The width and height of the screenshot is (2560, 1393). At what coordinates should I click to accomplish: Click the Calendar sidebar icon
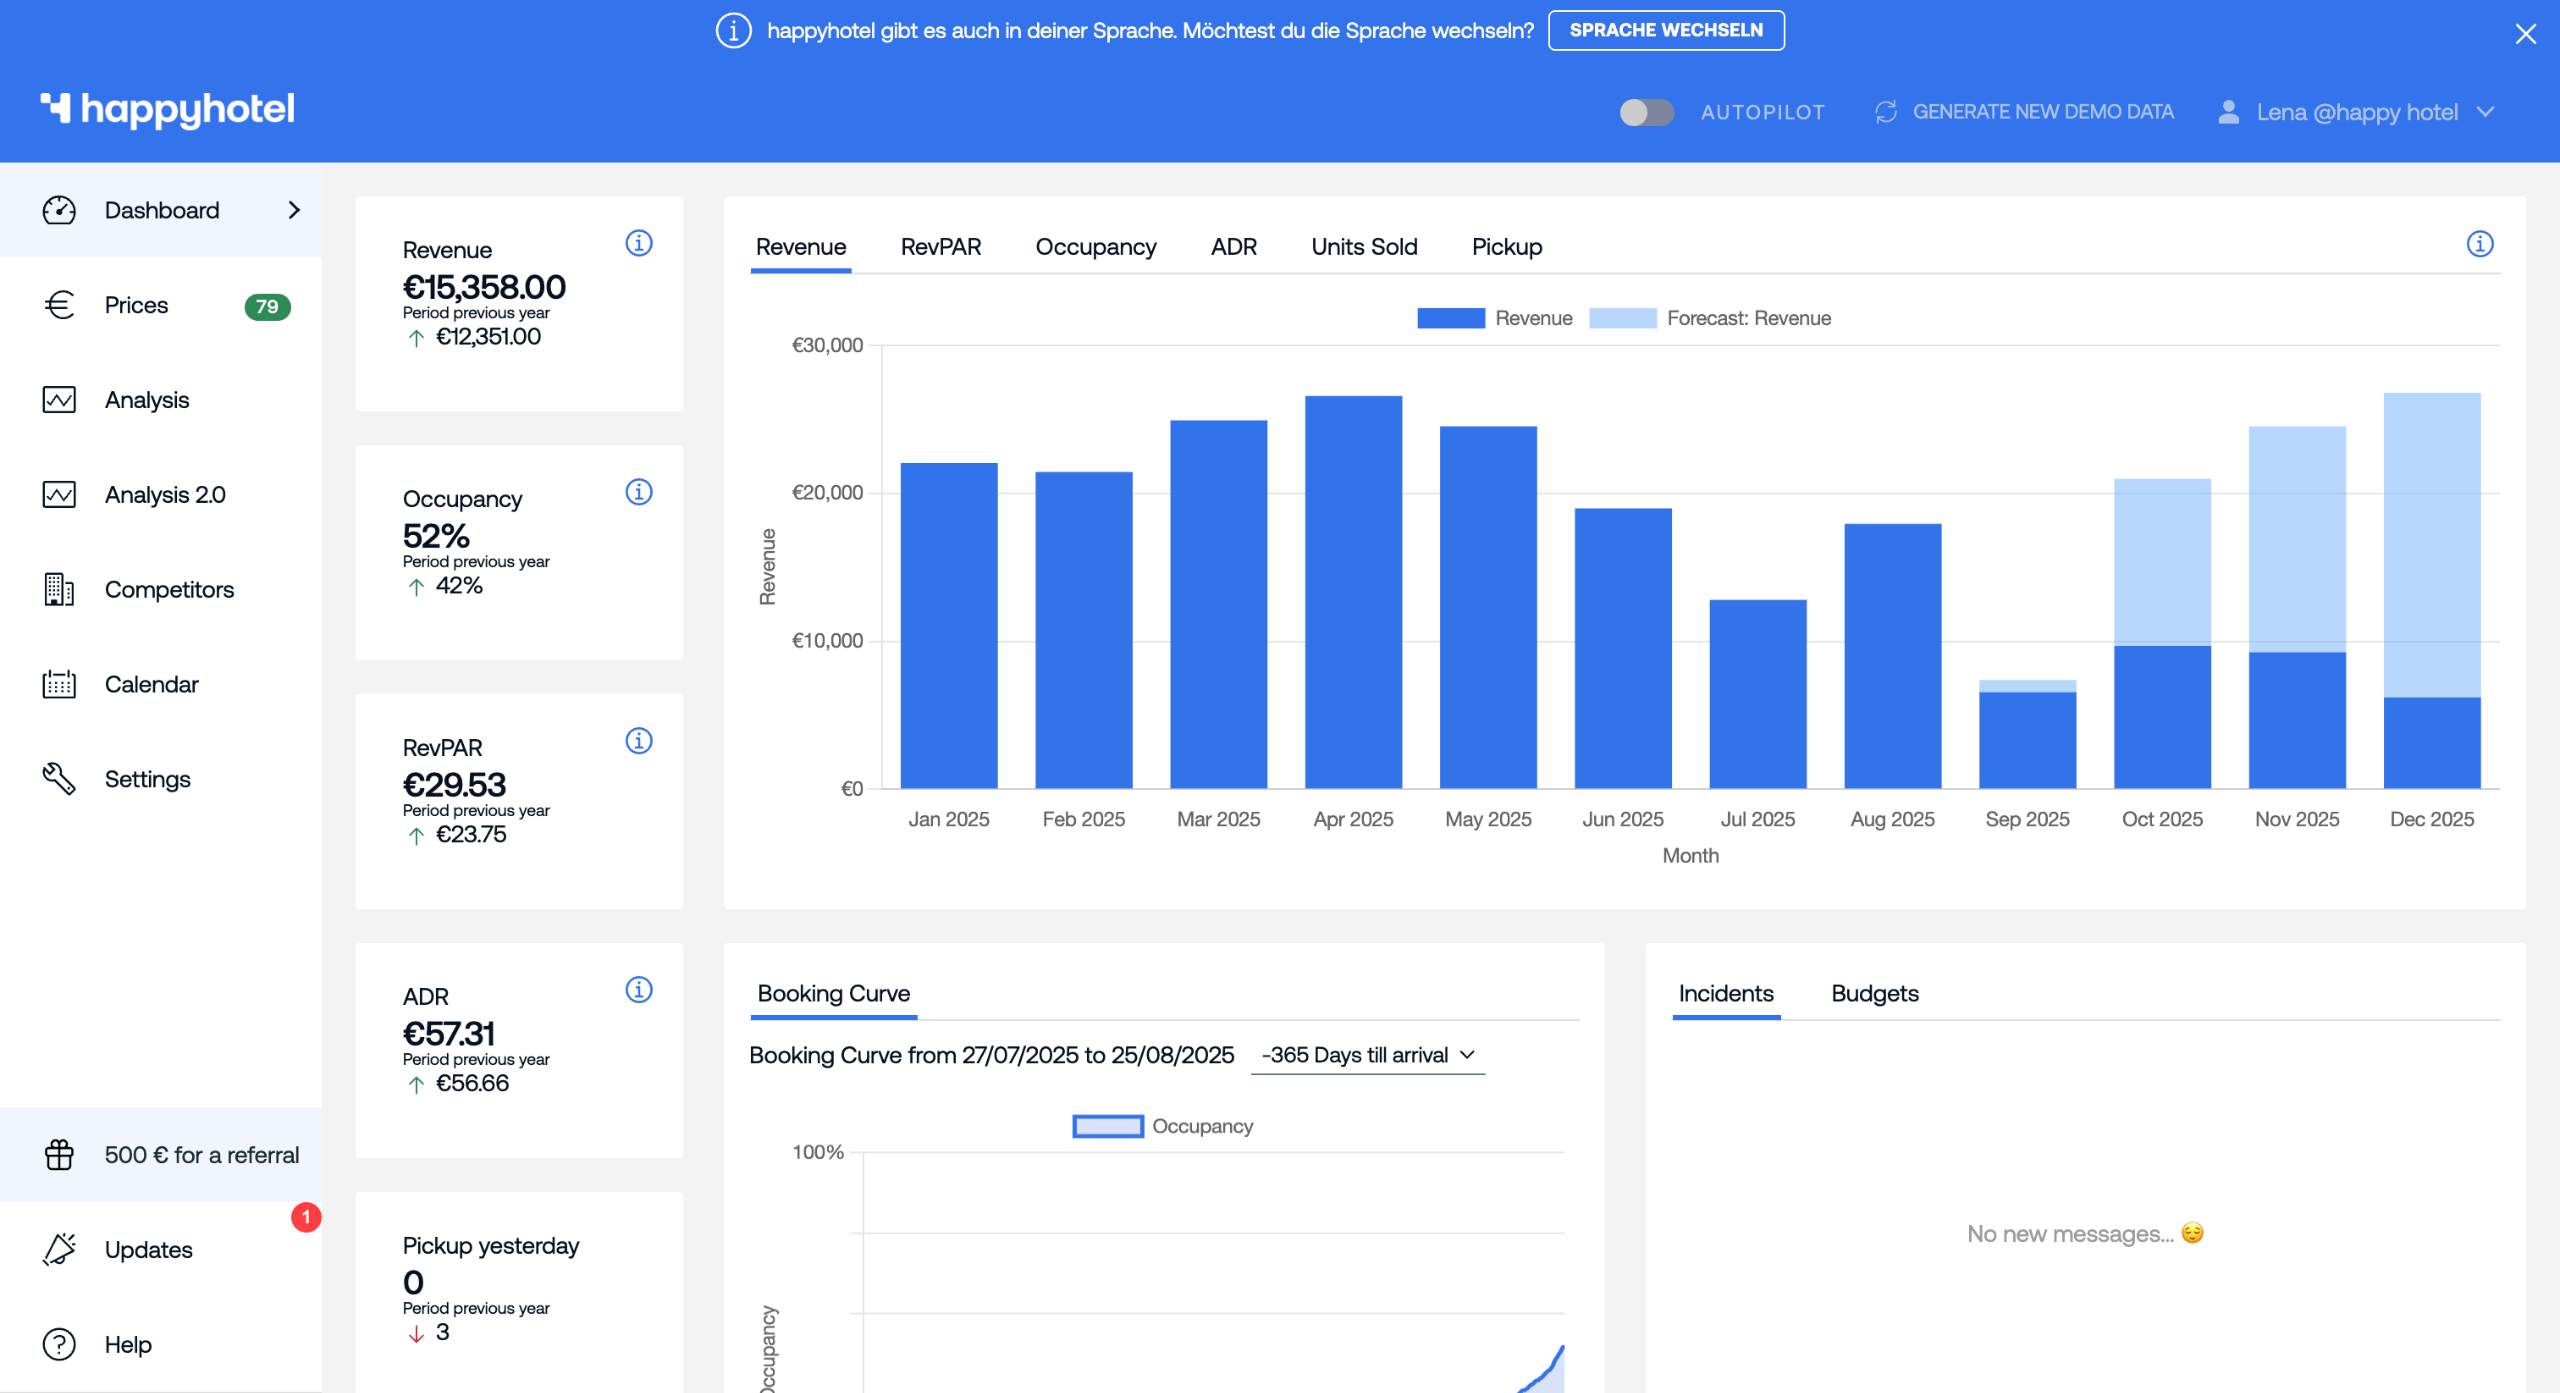(59, 684)
